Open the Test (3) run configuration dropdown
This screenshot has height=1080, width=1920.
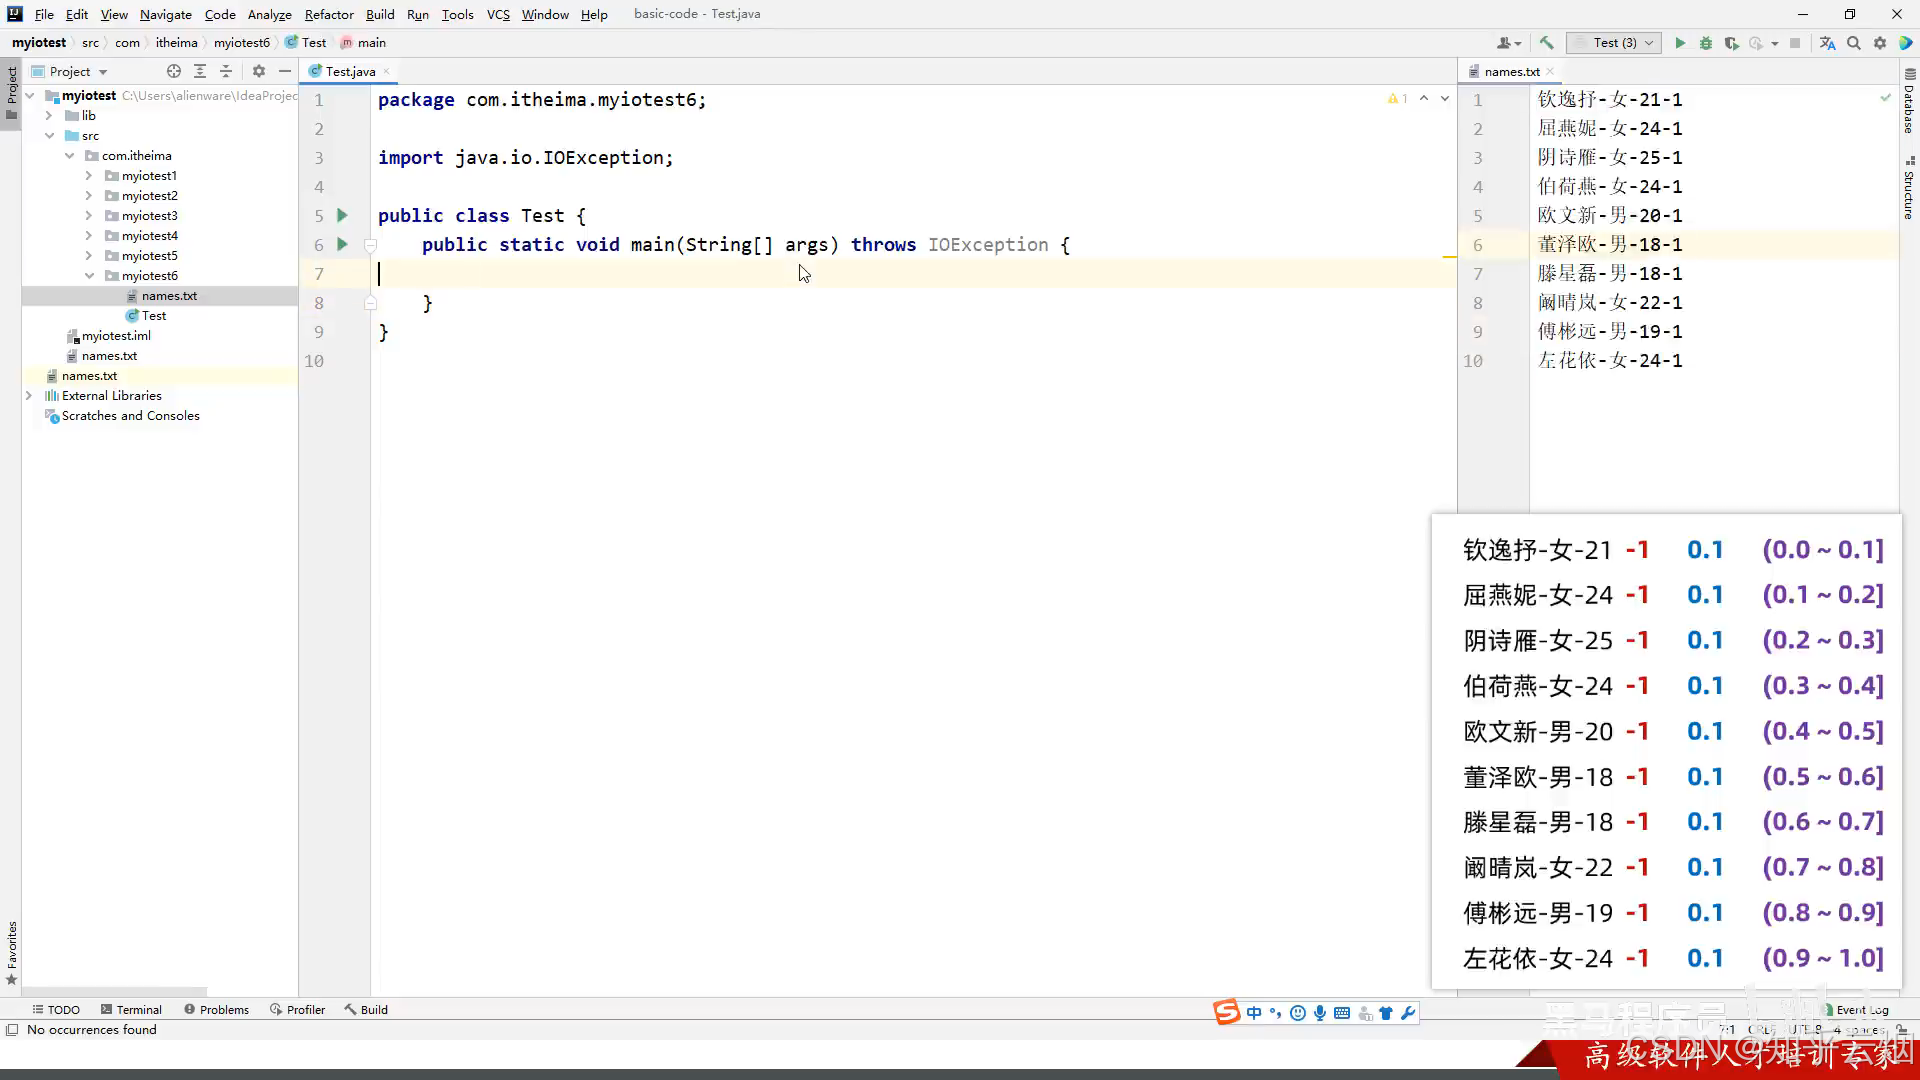[1613, 43]
